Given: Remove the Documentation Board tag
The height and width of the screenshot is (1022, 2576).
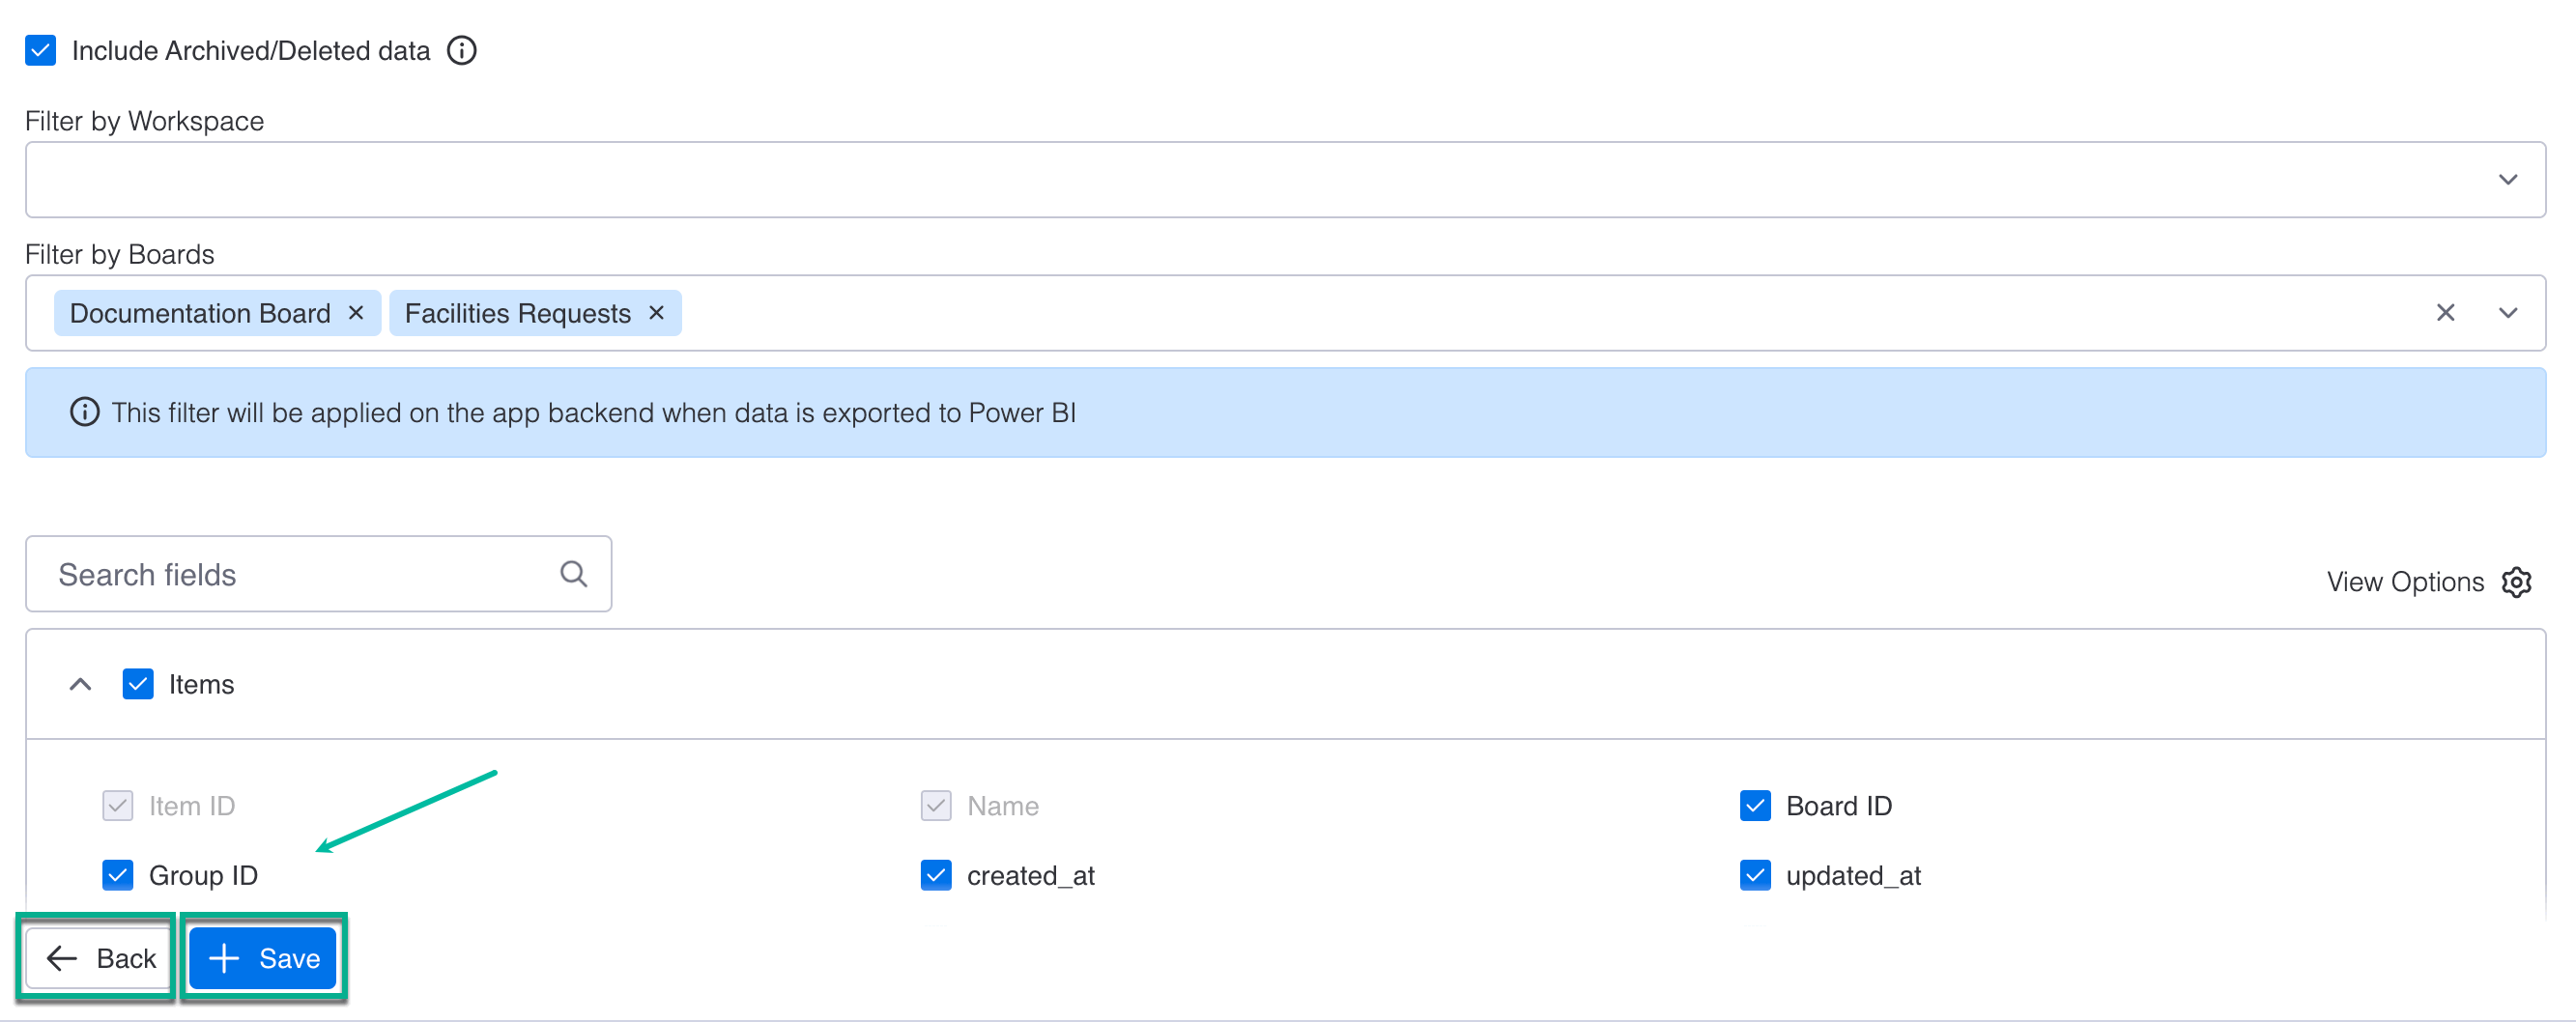Looking at the screenshot, I should [356, 313].
